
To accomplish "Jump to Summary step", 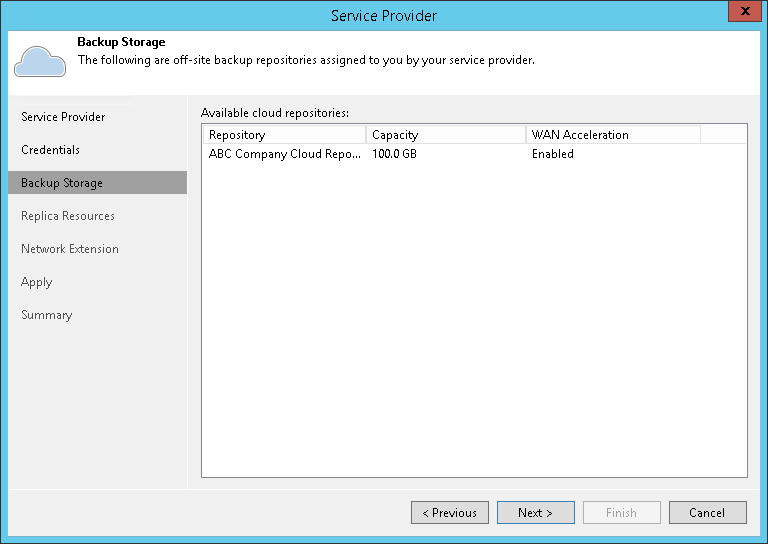I will point(47,315).
